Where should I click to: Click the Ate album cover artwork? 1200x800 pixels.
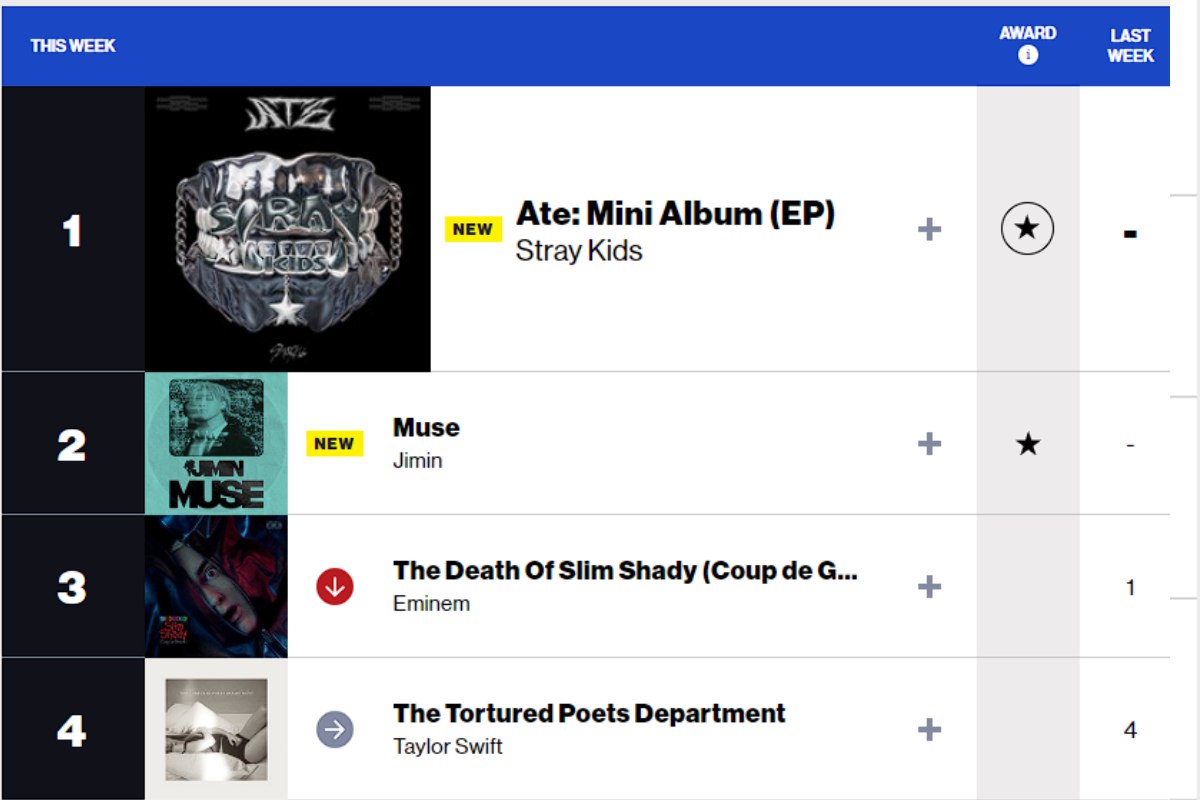(x=288, y=230)
